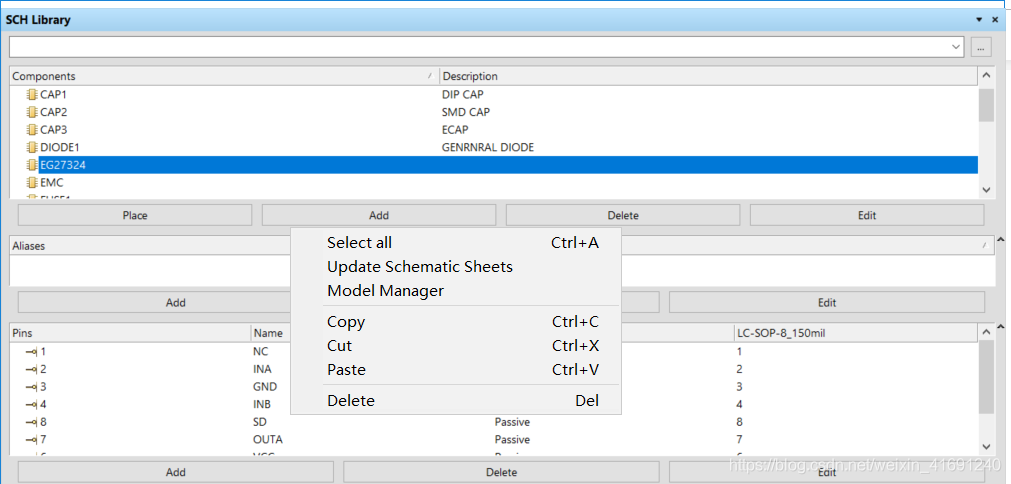
Task: Click the CAP1 component icon
Action: 31,94
